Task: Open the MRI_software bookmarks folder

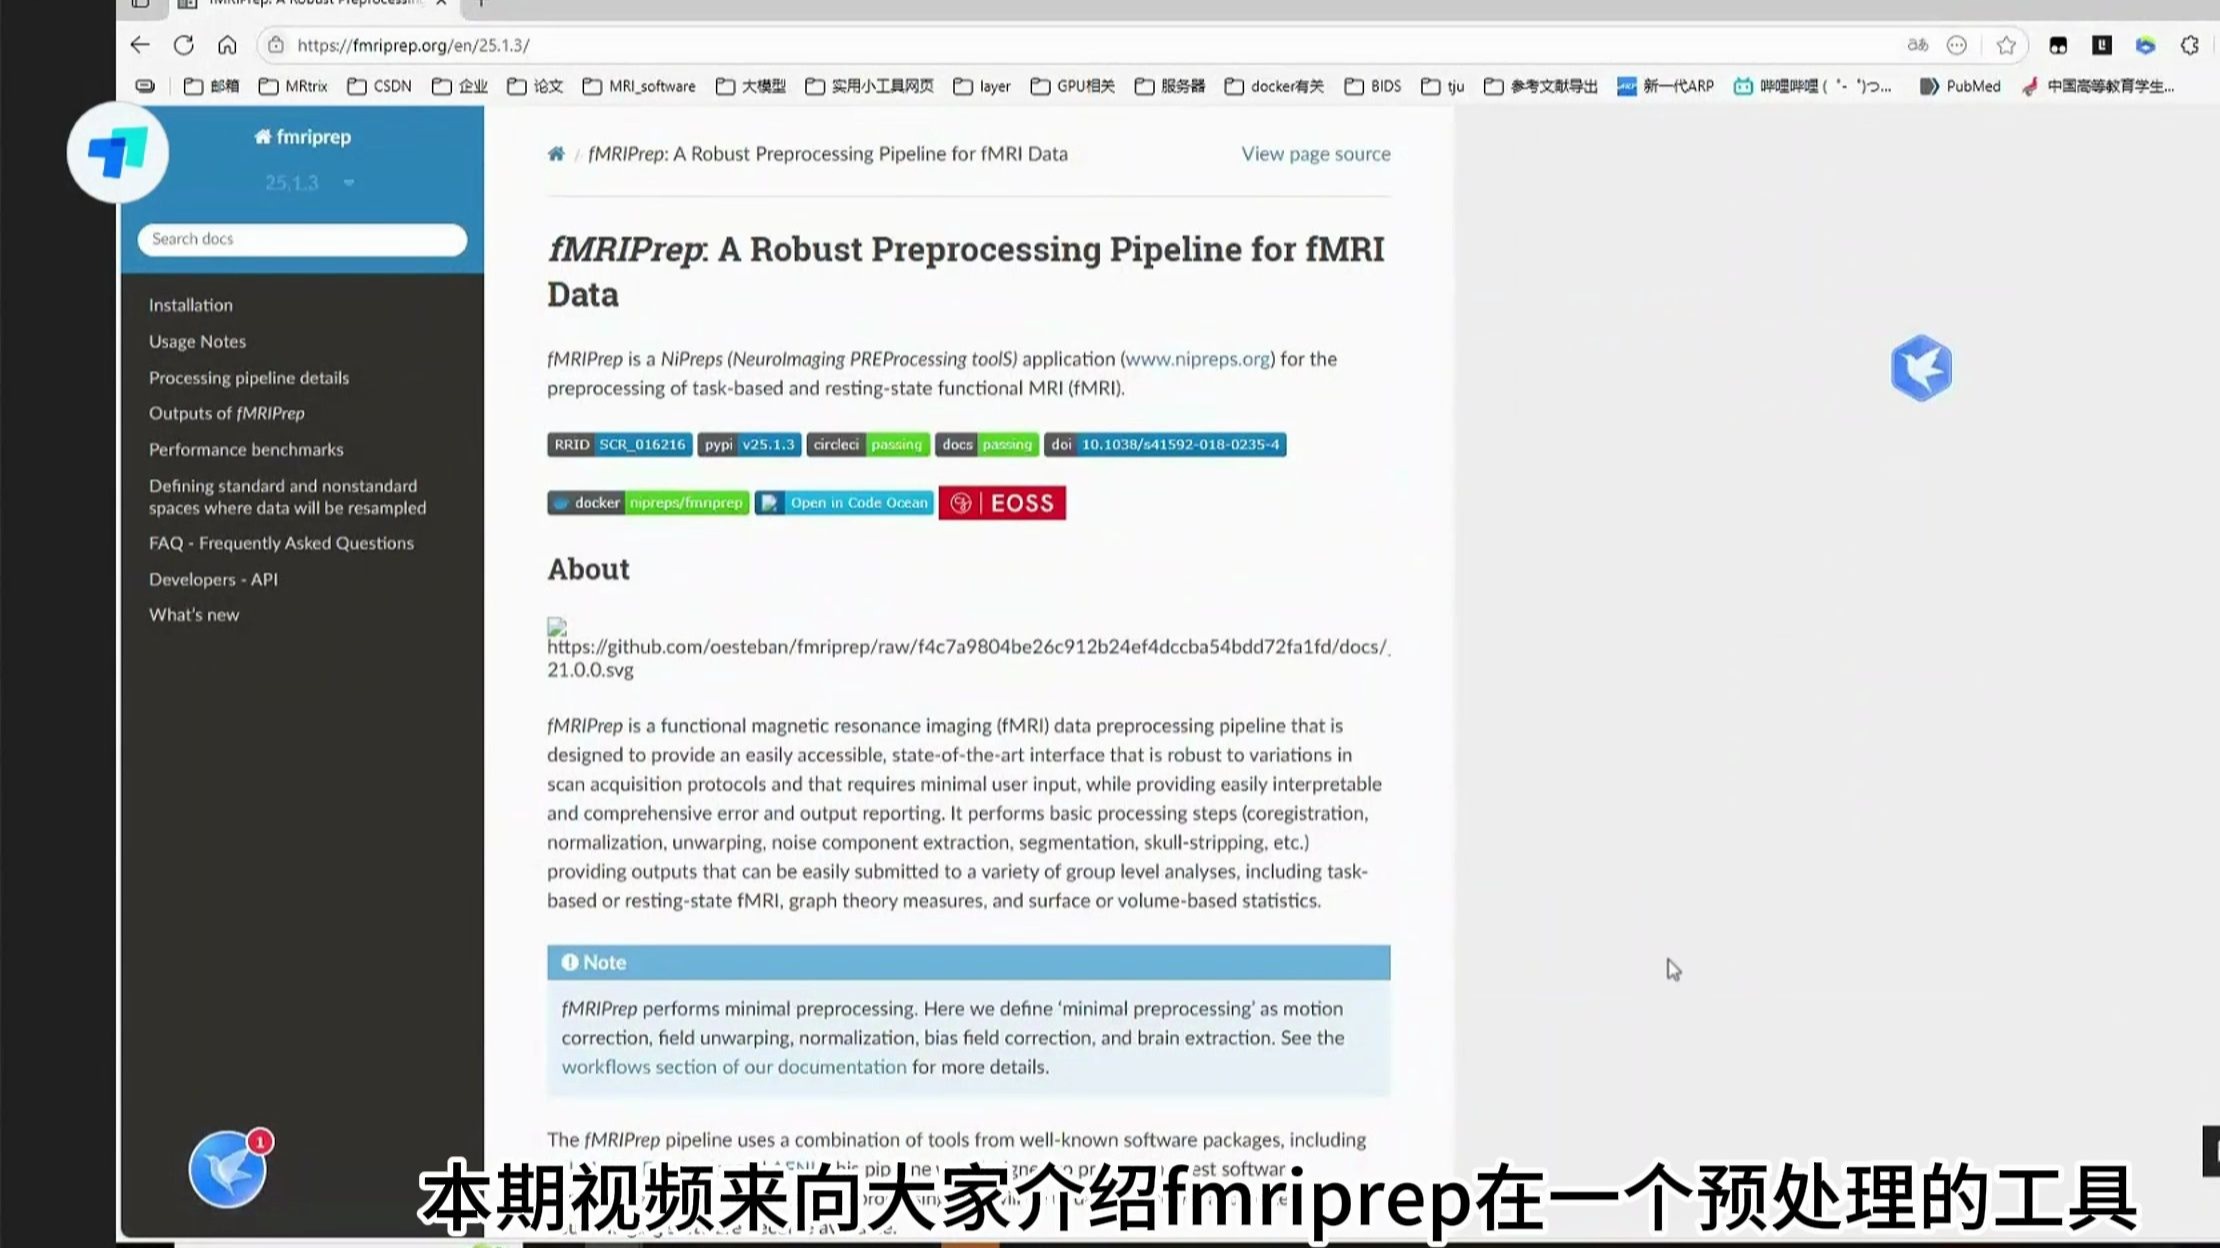Action: click(x=639, y=86)
